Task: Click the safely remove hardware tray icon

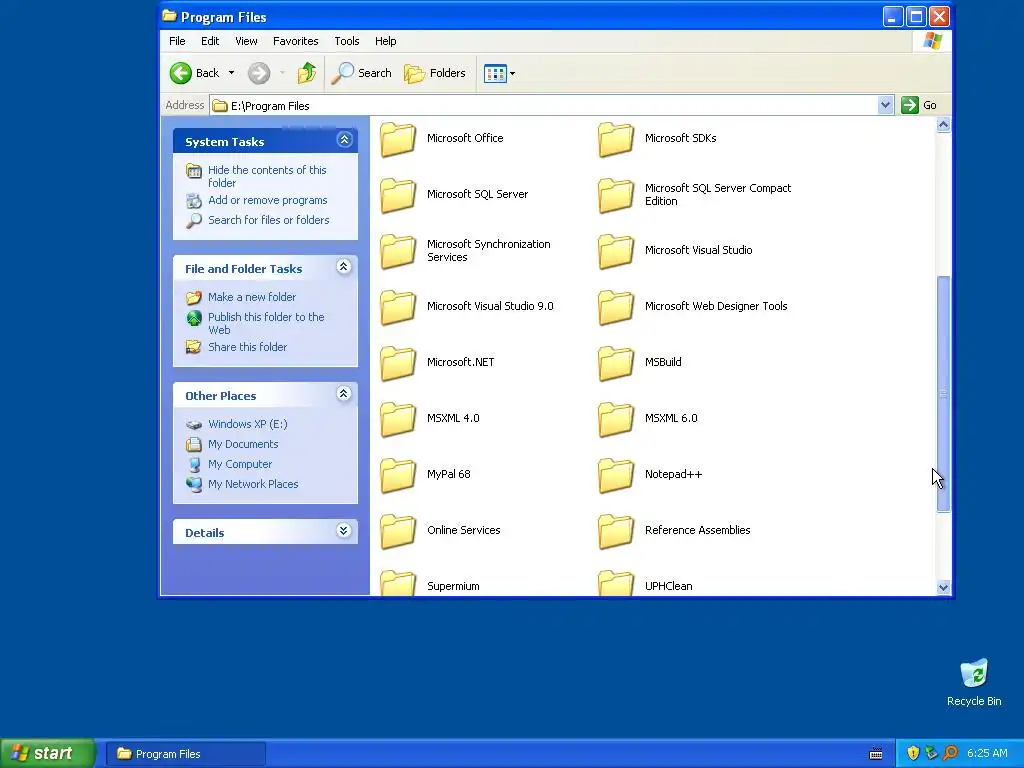Action: coord(931,753)
